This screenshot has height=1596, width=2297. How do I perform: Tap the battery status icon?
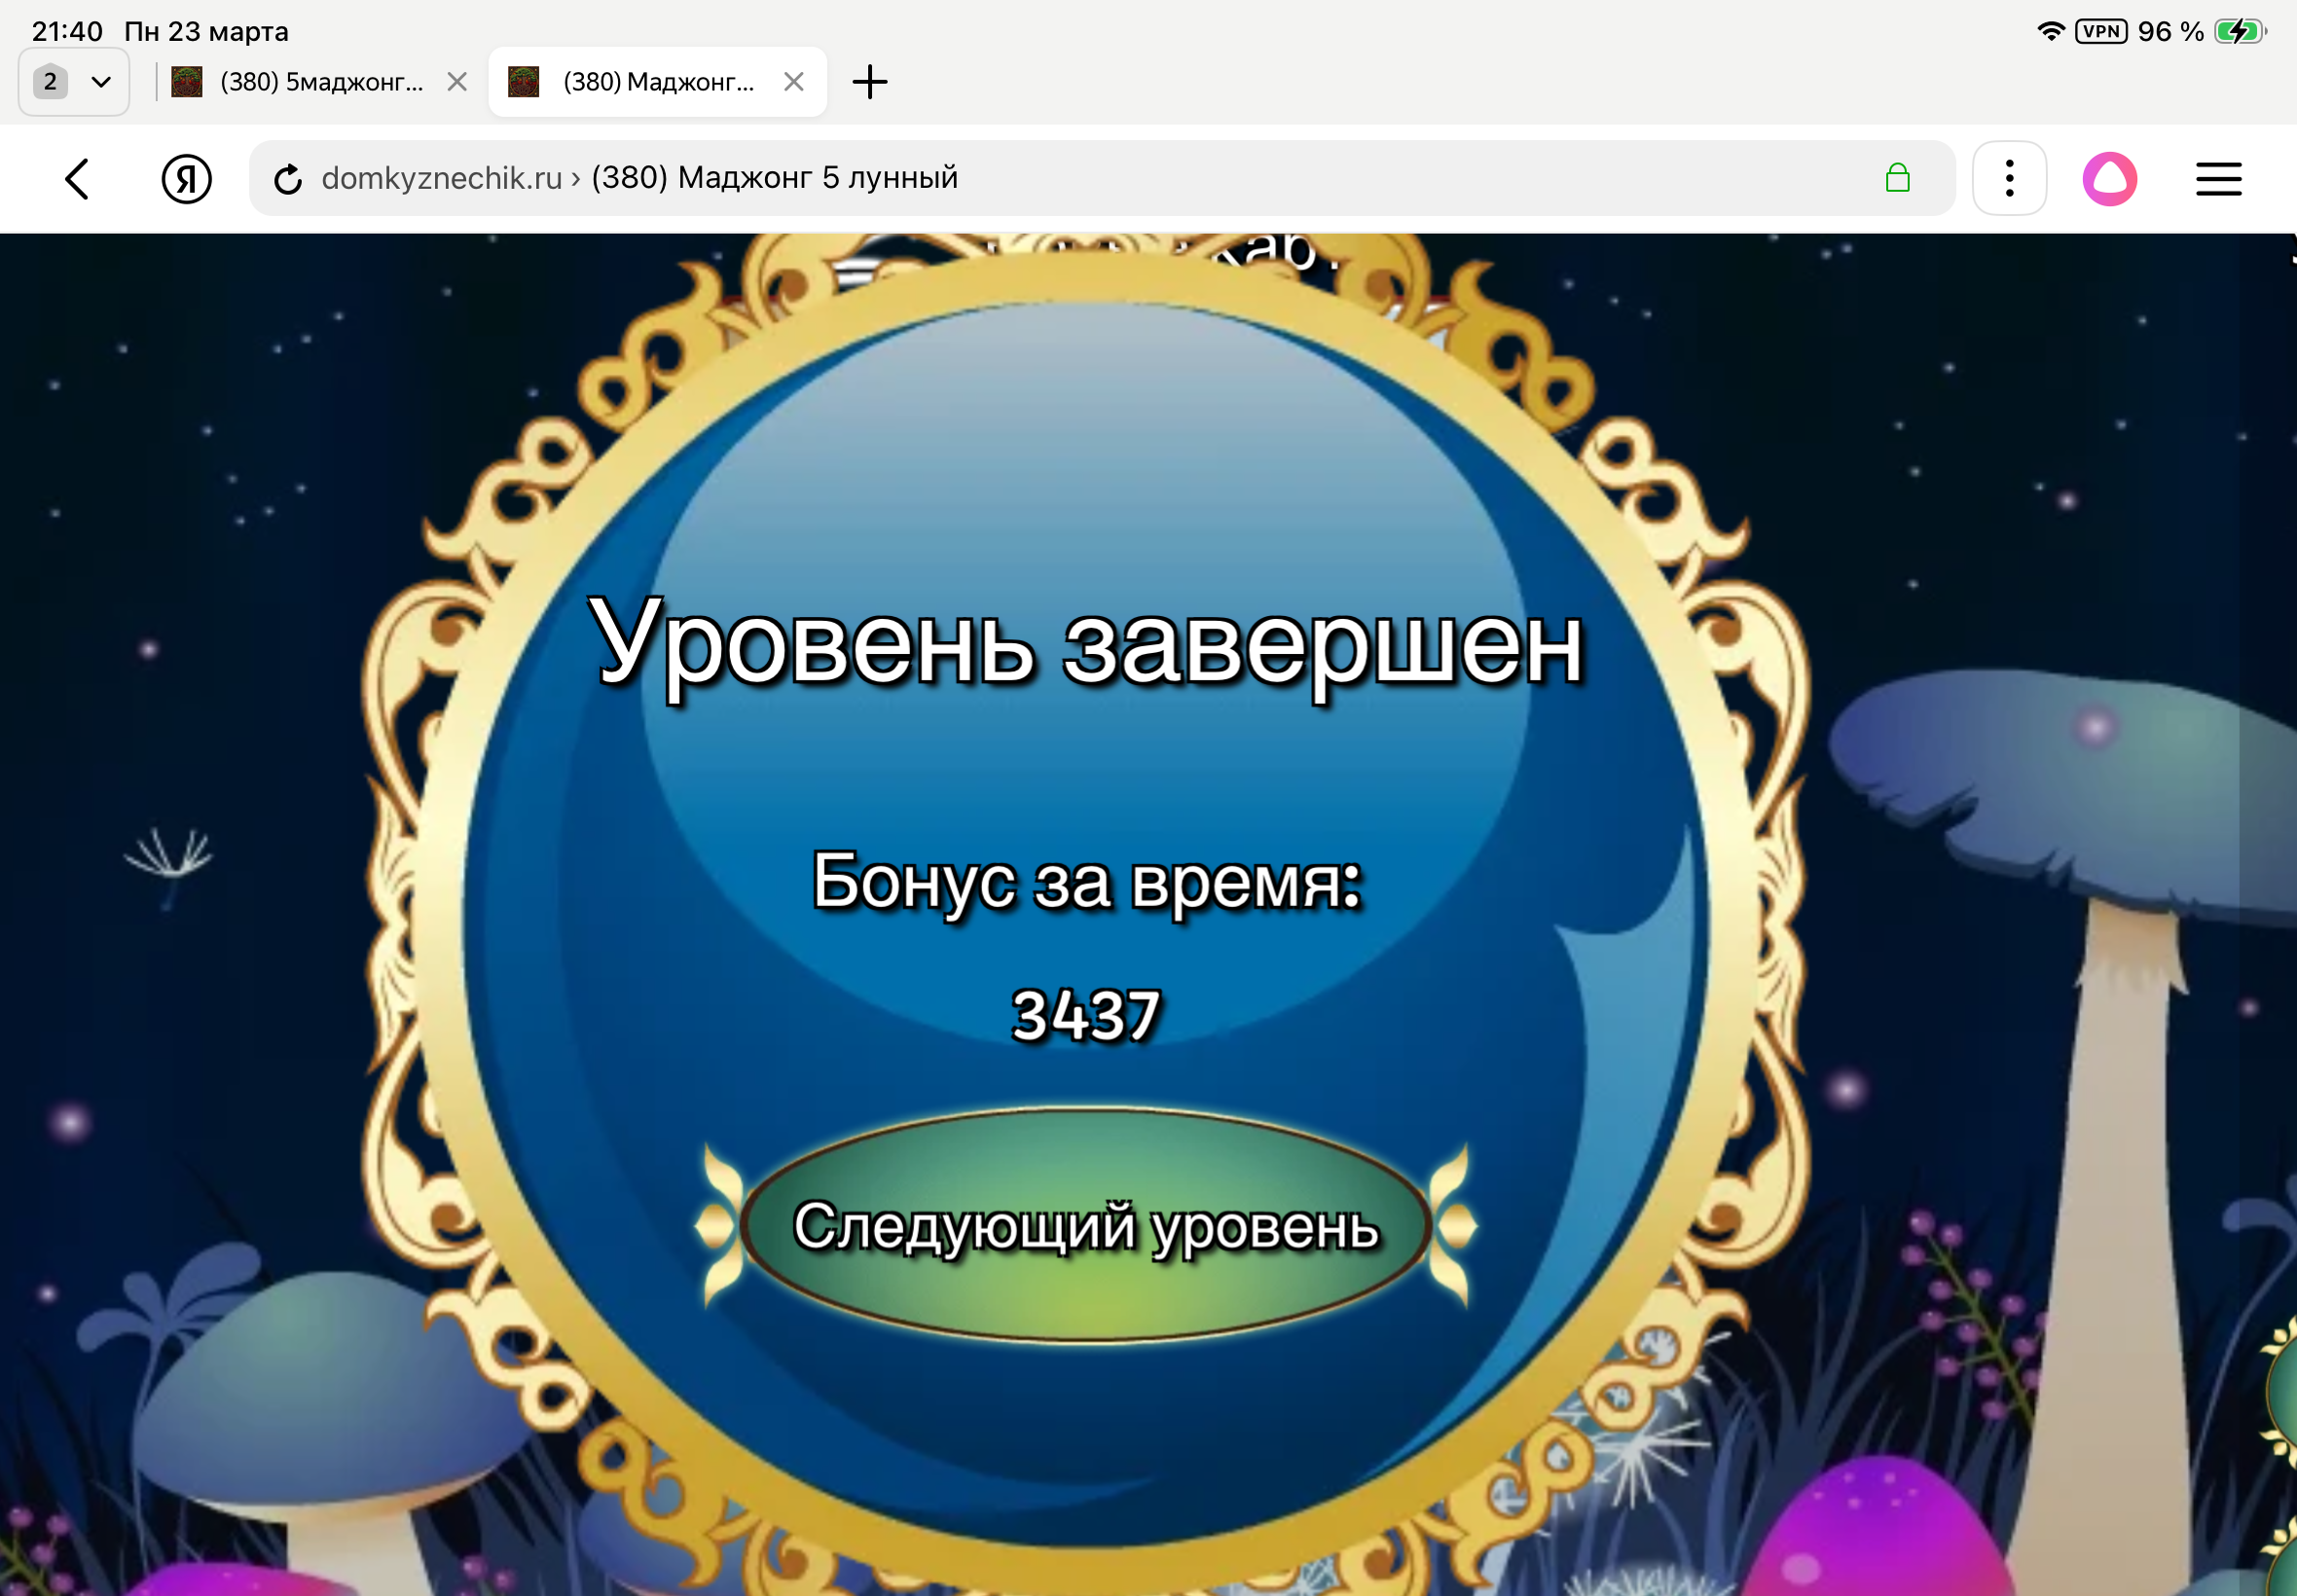[2239, 31]
